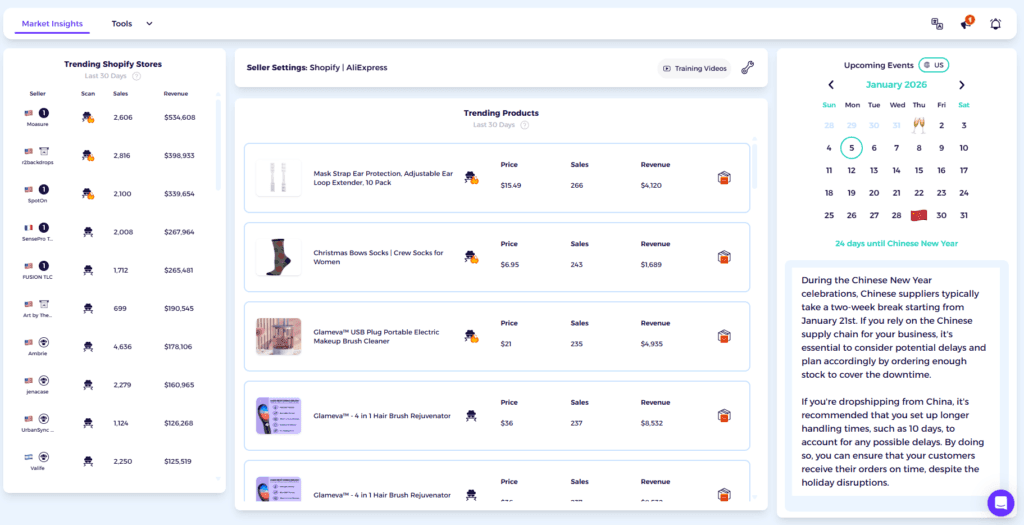Go to previous month in calendar
Screen dimensions: 1024x525
pyautogui.click(x=831, y=85)
